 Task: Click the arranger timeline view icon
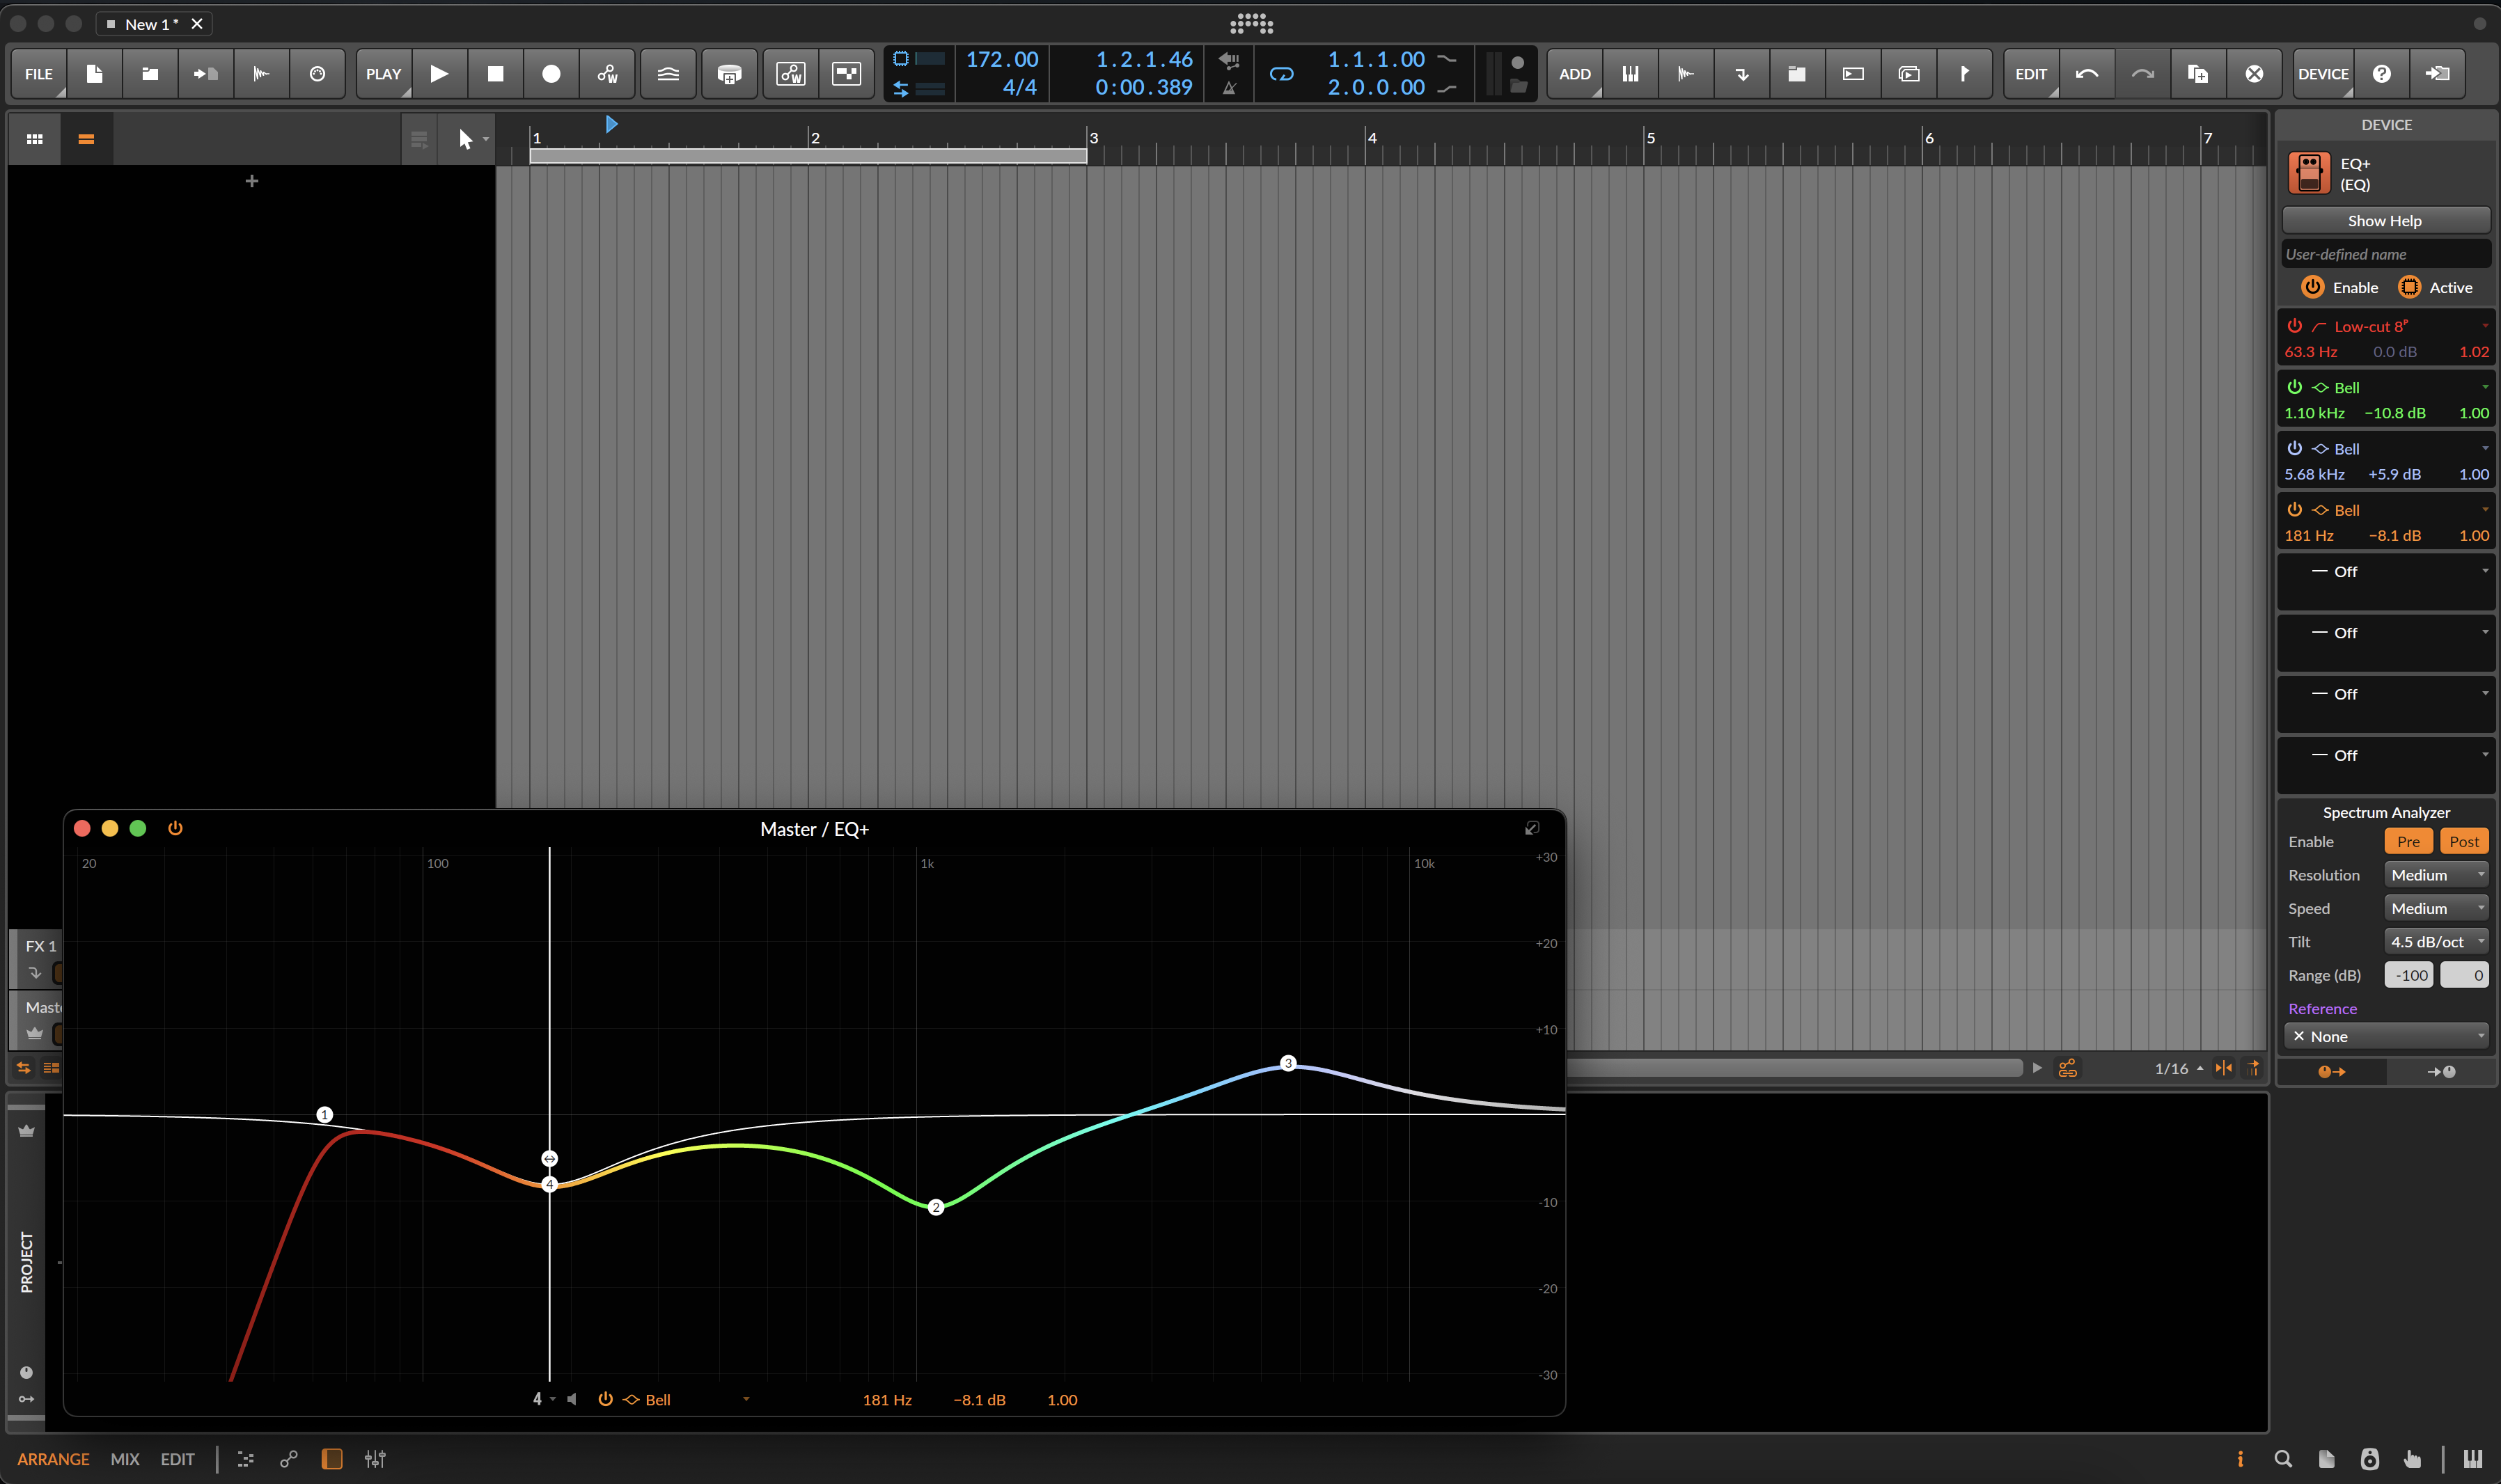(86, 139)
